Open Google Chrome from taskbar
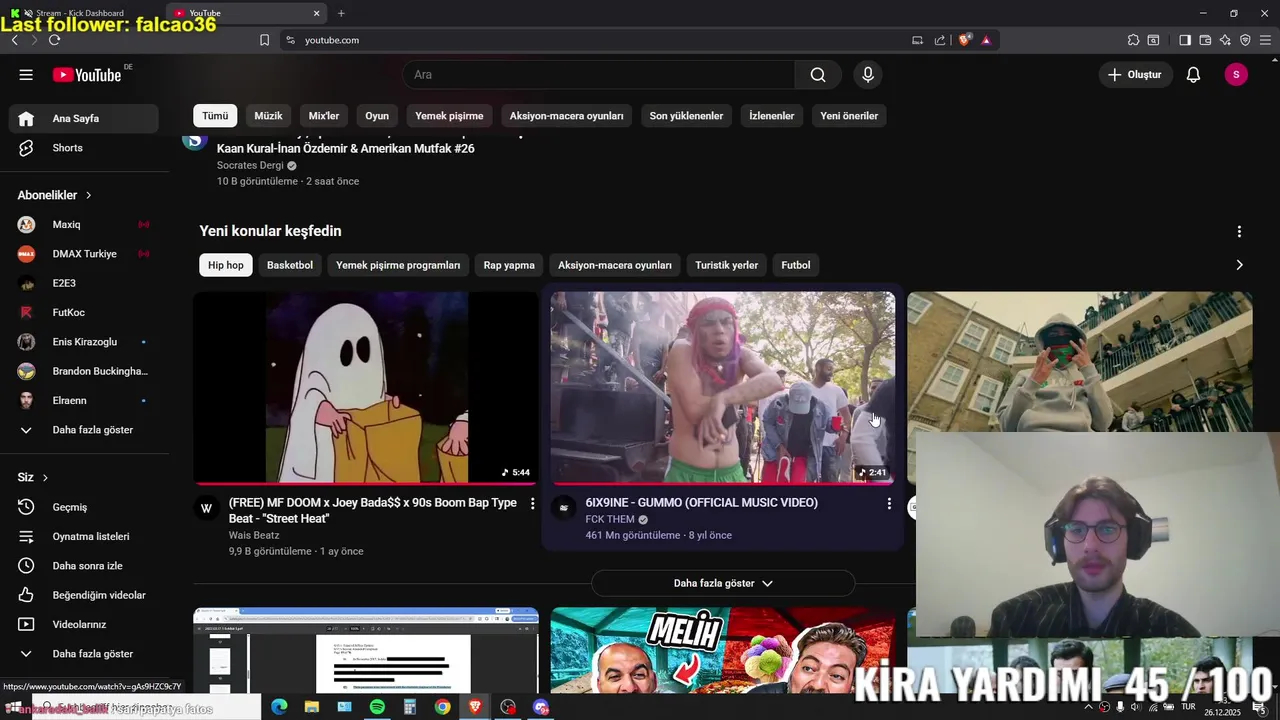Image resolution: width=1280 pixels, height=720 pixels. [442, 707]
